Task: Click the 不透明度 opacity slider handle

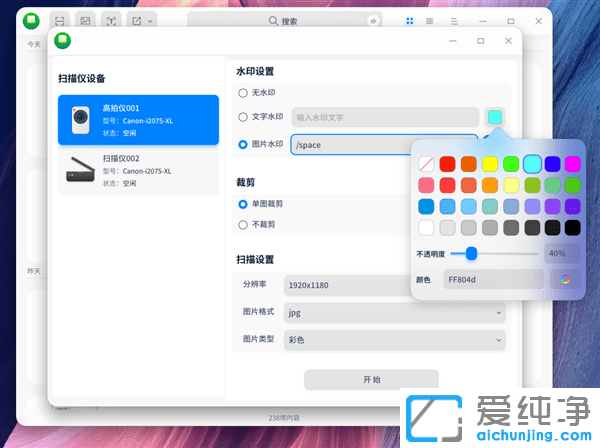Action: 471,254
